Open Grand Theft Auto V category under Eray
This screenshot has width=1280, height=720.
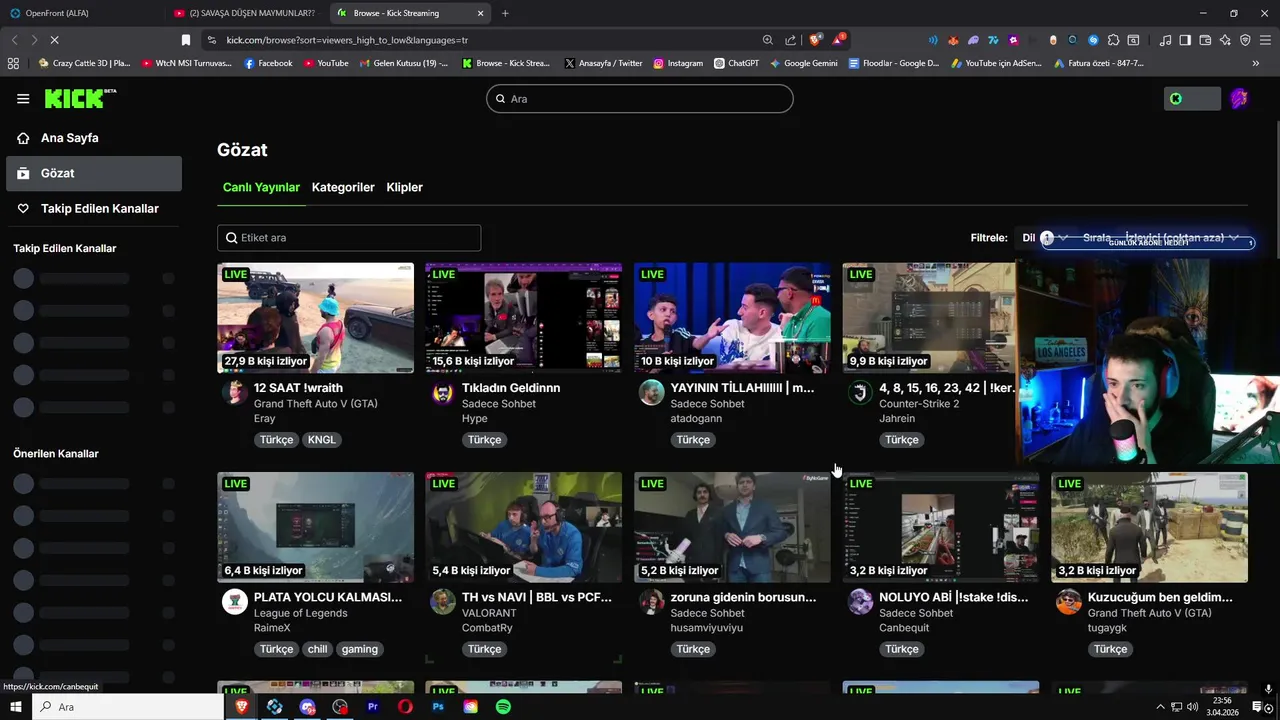tap(315, 404)
